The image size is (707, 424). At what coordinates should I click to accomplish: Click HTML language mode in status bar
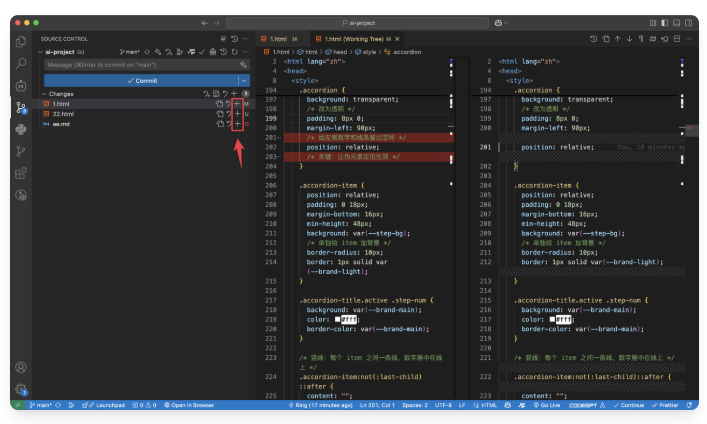click(x=488, y=405)
